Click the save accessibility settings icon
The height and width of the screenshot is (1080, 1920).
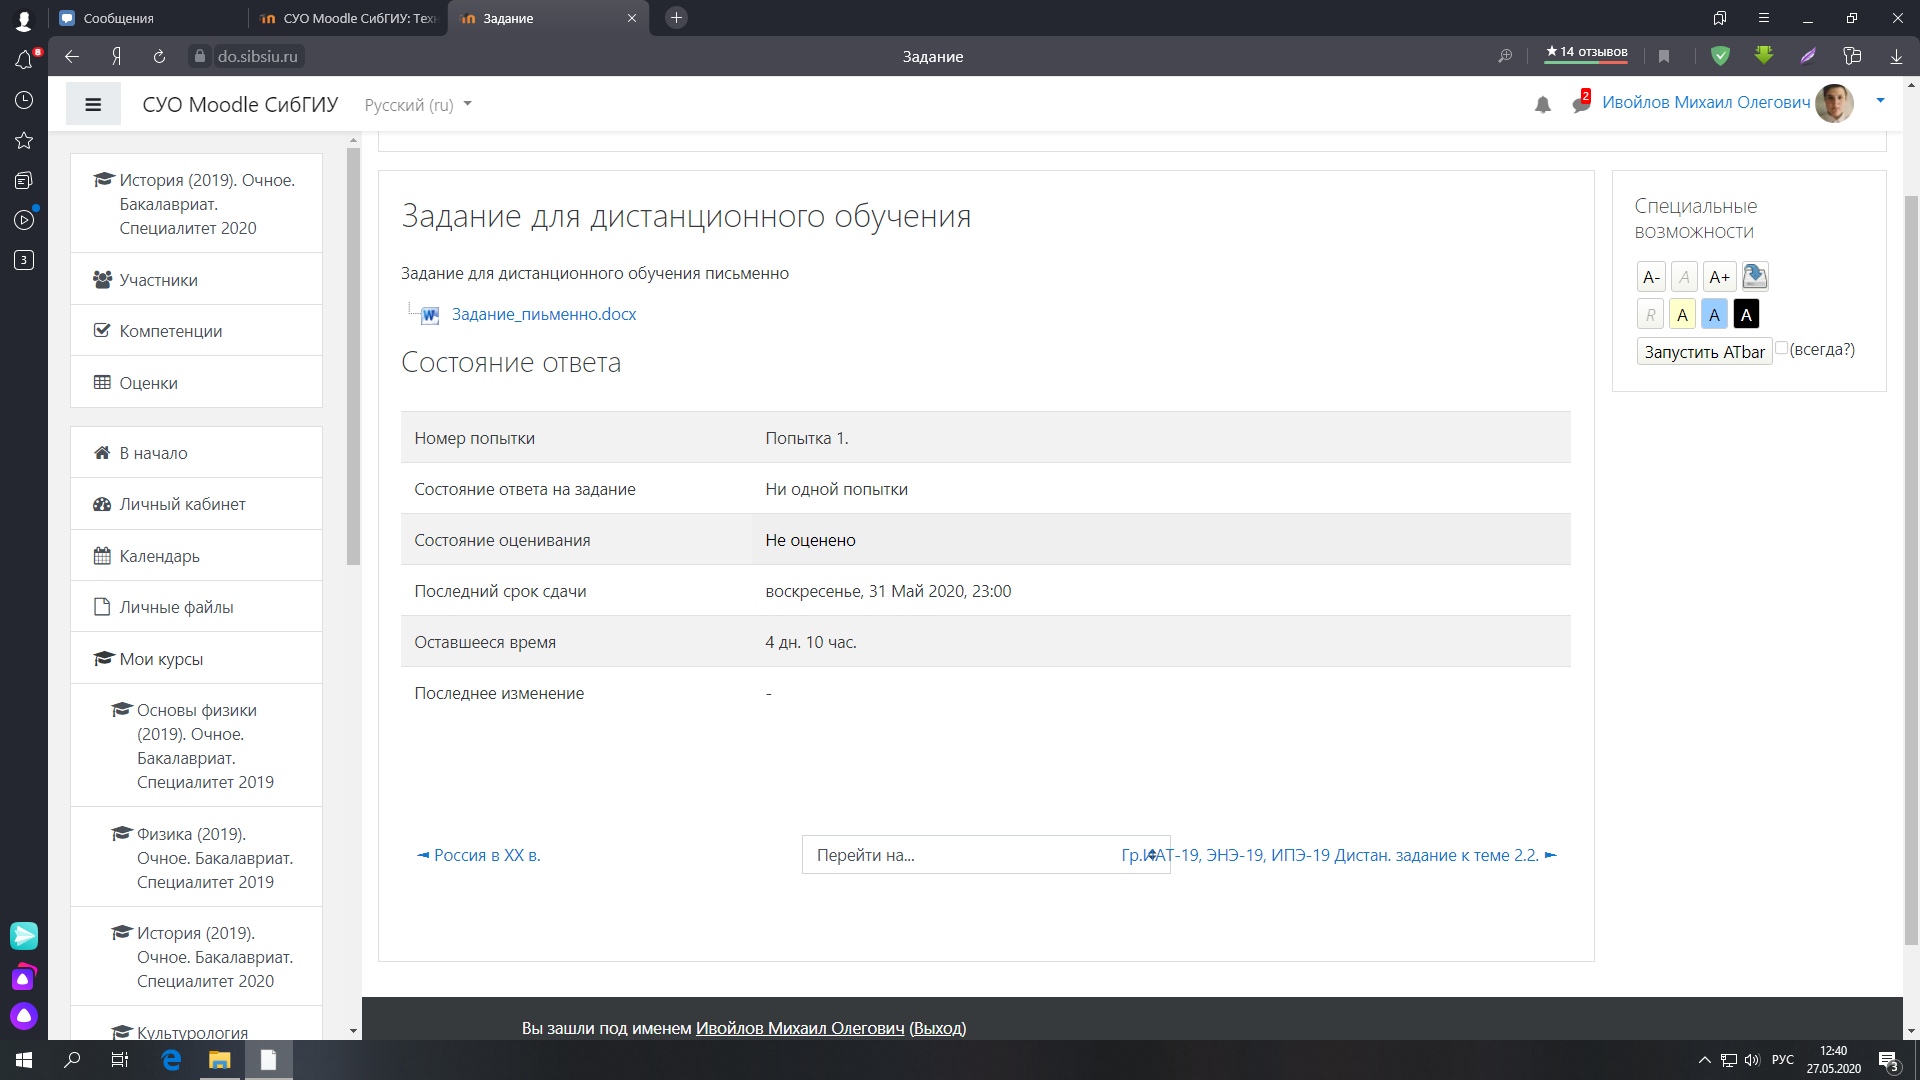(x=1755, y=276)
